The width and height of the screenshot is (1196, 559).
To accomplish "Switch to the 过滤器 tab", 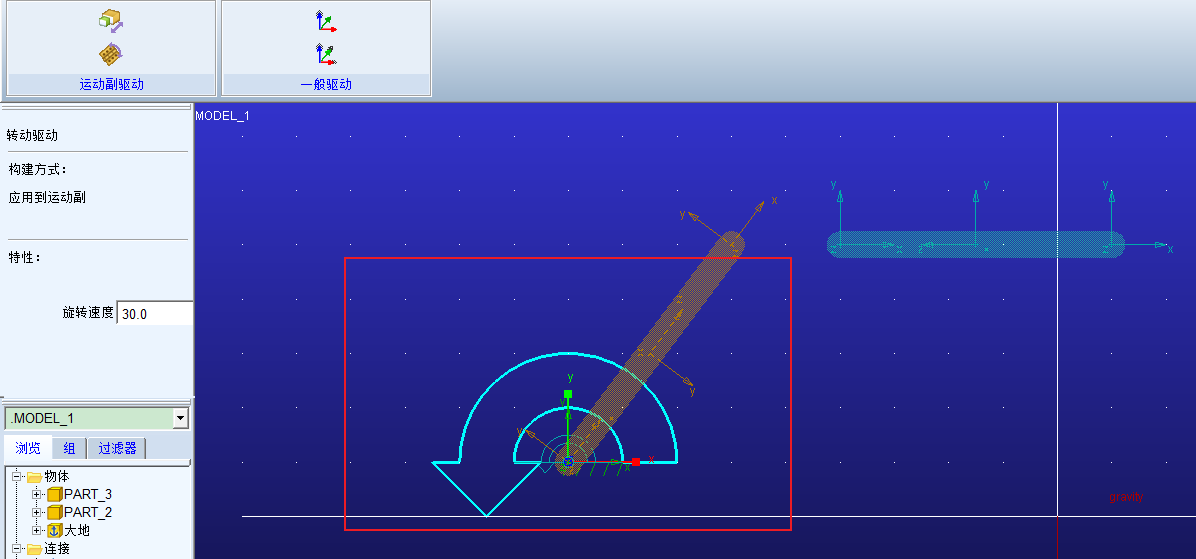I will pyautogui.click(x=117, y=448).
